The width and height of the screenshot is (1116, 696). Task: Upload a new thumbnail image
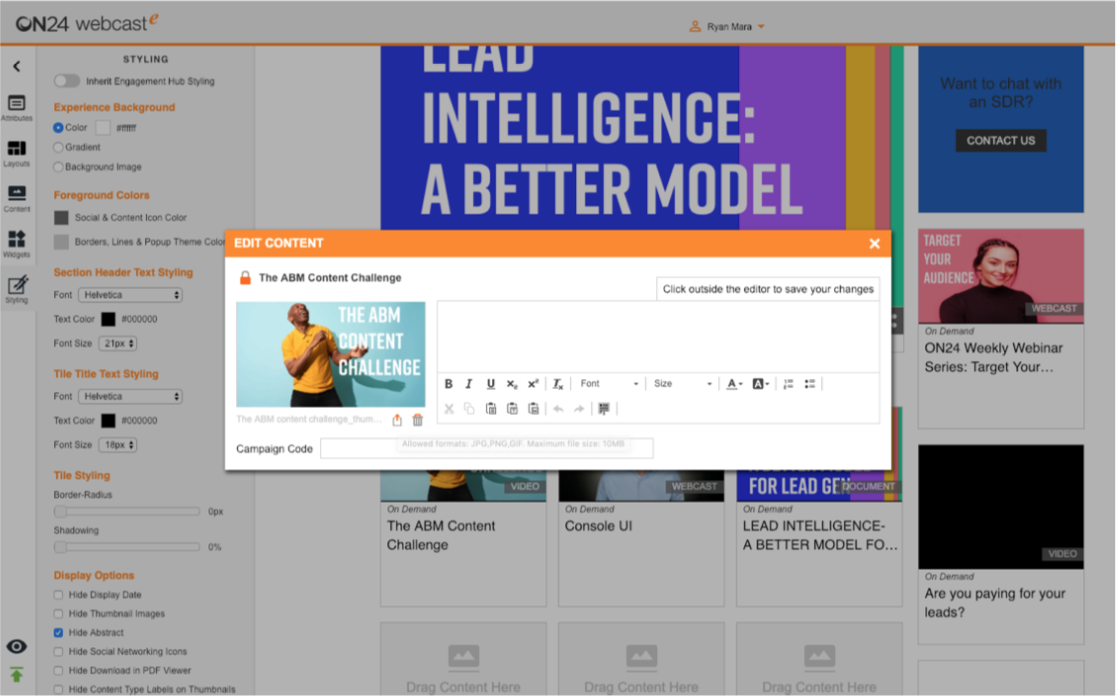(397, 420)
